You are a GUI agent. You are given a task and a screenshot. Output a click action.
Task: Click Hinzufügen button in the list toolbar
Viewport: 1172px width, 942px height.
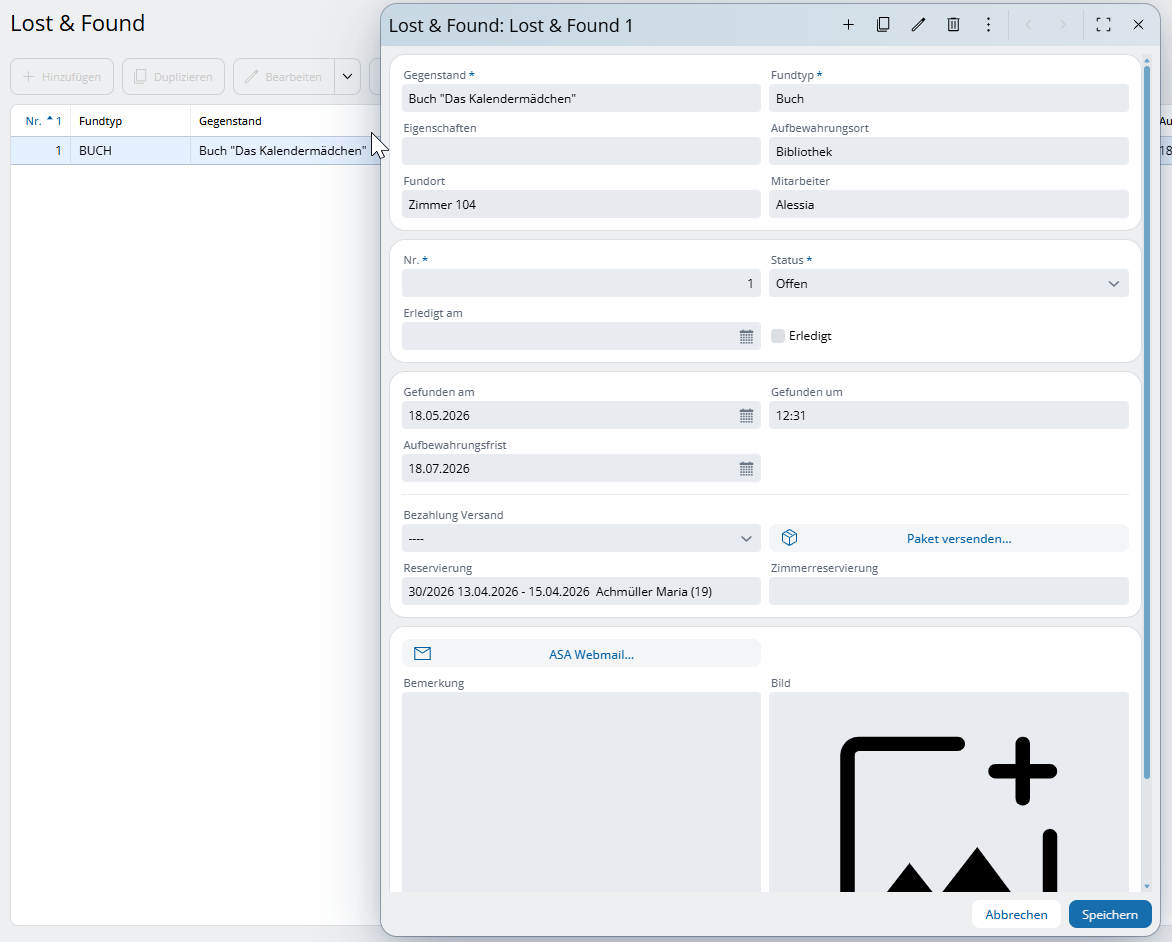pyautogui.click(x=62, y=76)
